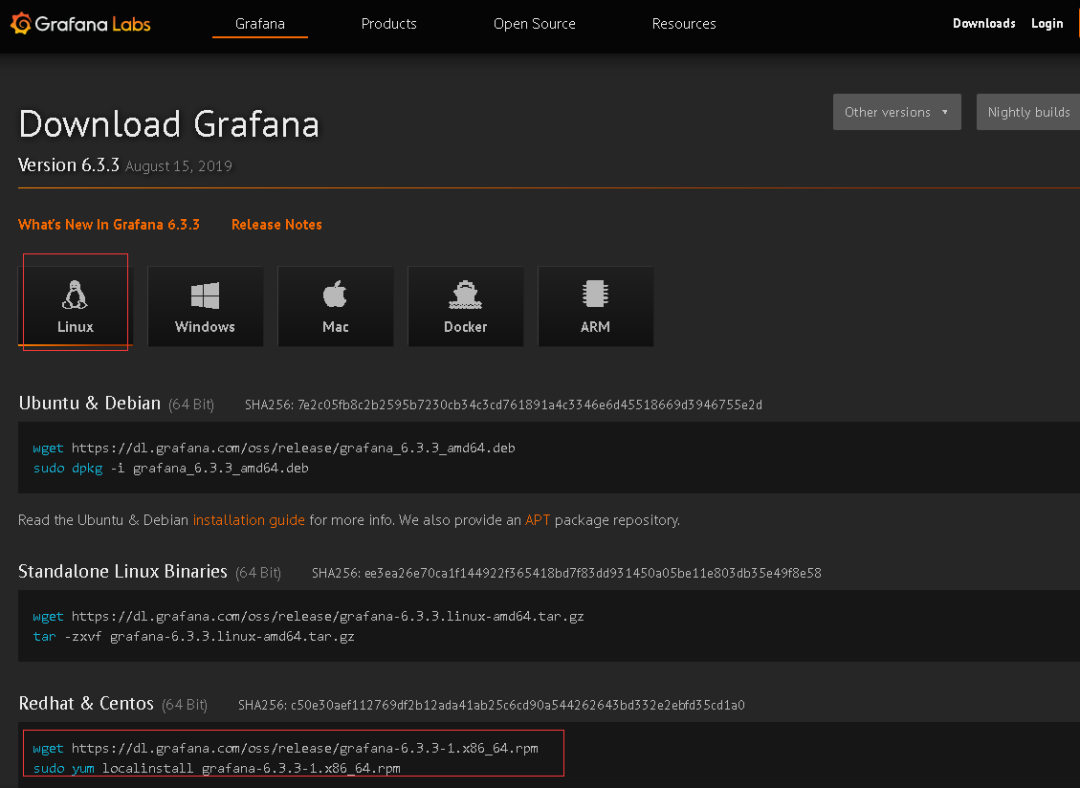Select the ARM chip icon
This screenshot has width=1080, height=788.
pyautogui.click(x=595, y=294)
